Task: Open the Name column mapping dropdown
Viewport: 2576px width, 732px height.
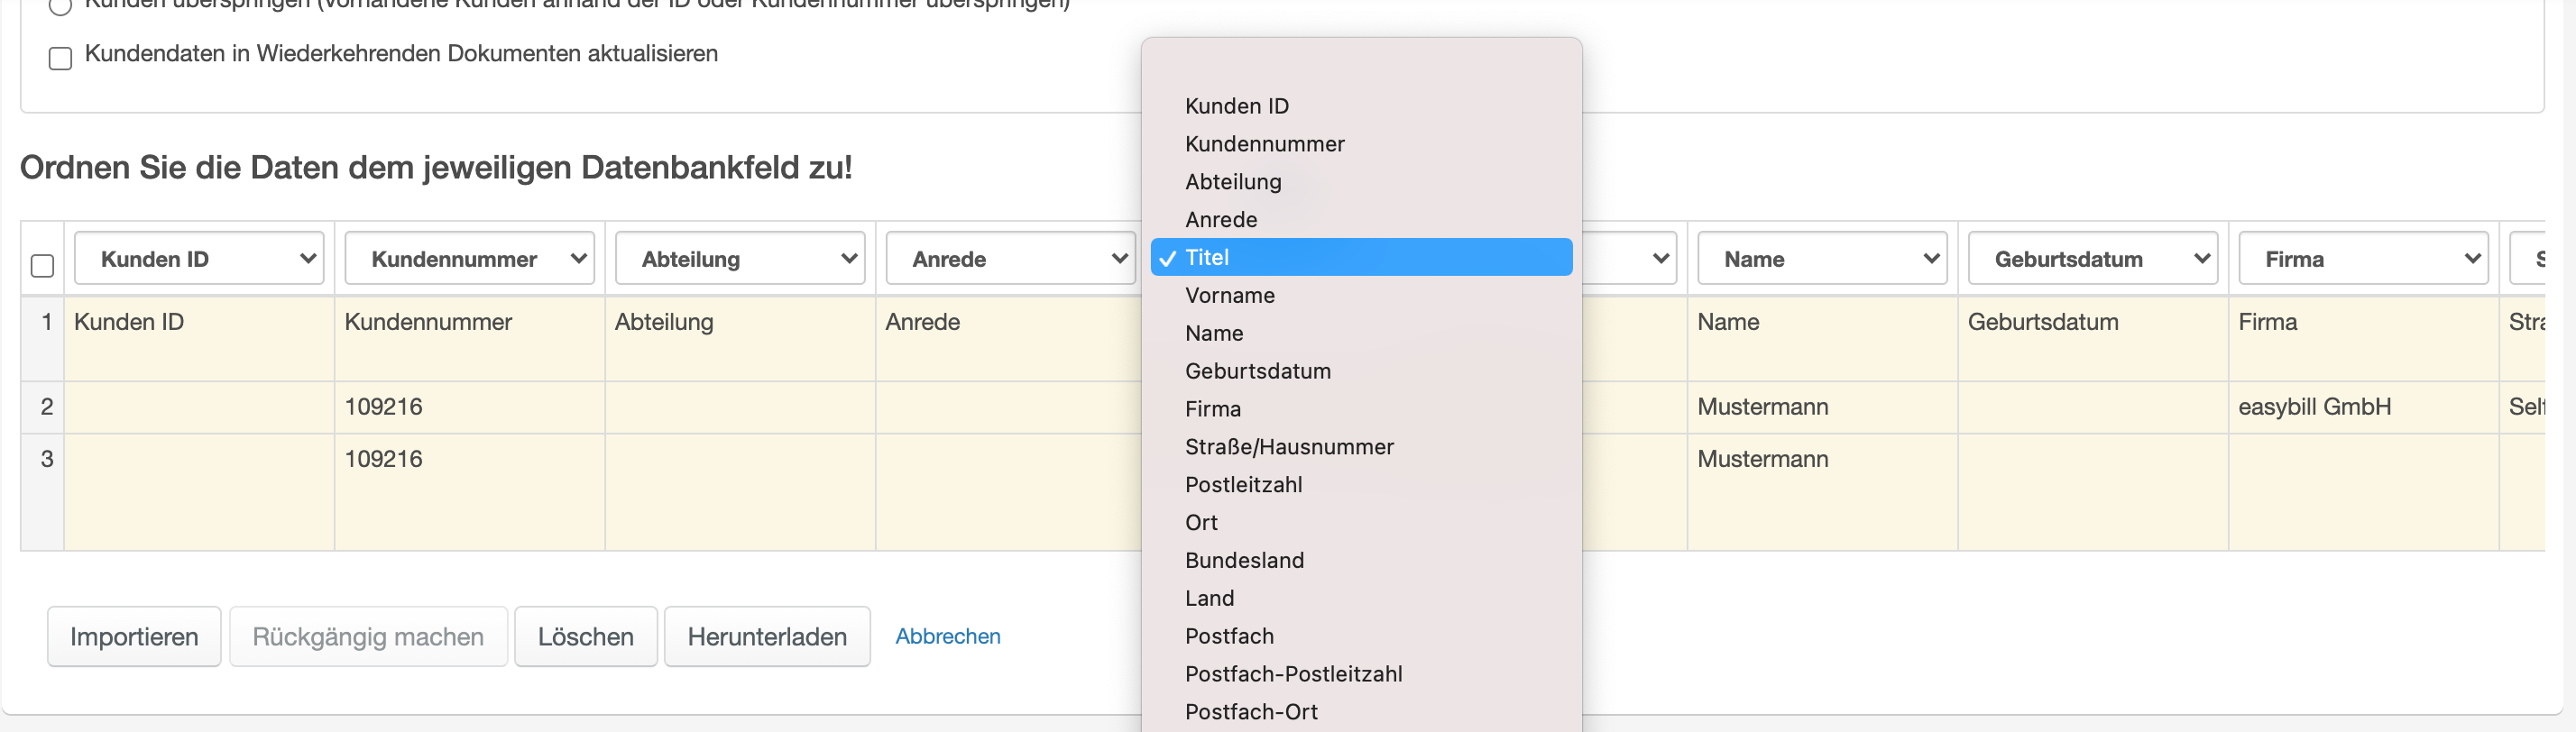Action: pos(1822,259)
